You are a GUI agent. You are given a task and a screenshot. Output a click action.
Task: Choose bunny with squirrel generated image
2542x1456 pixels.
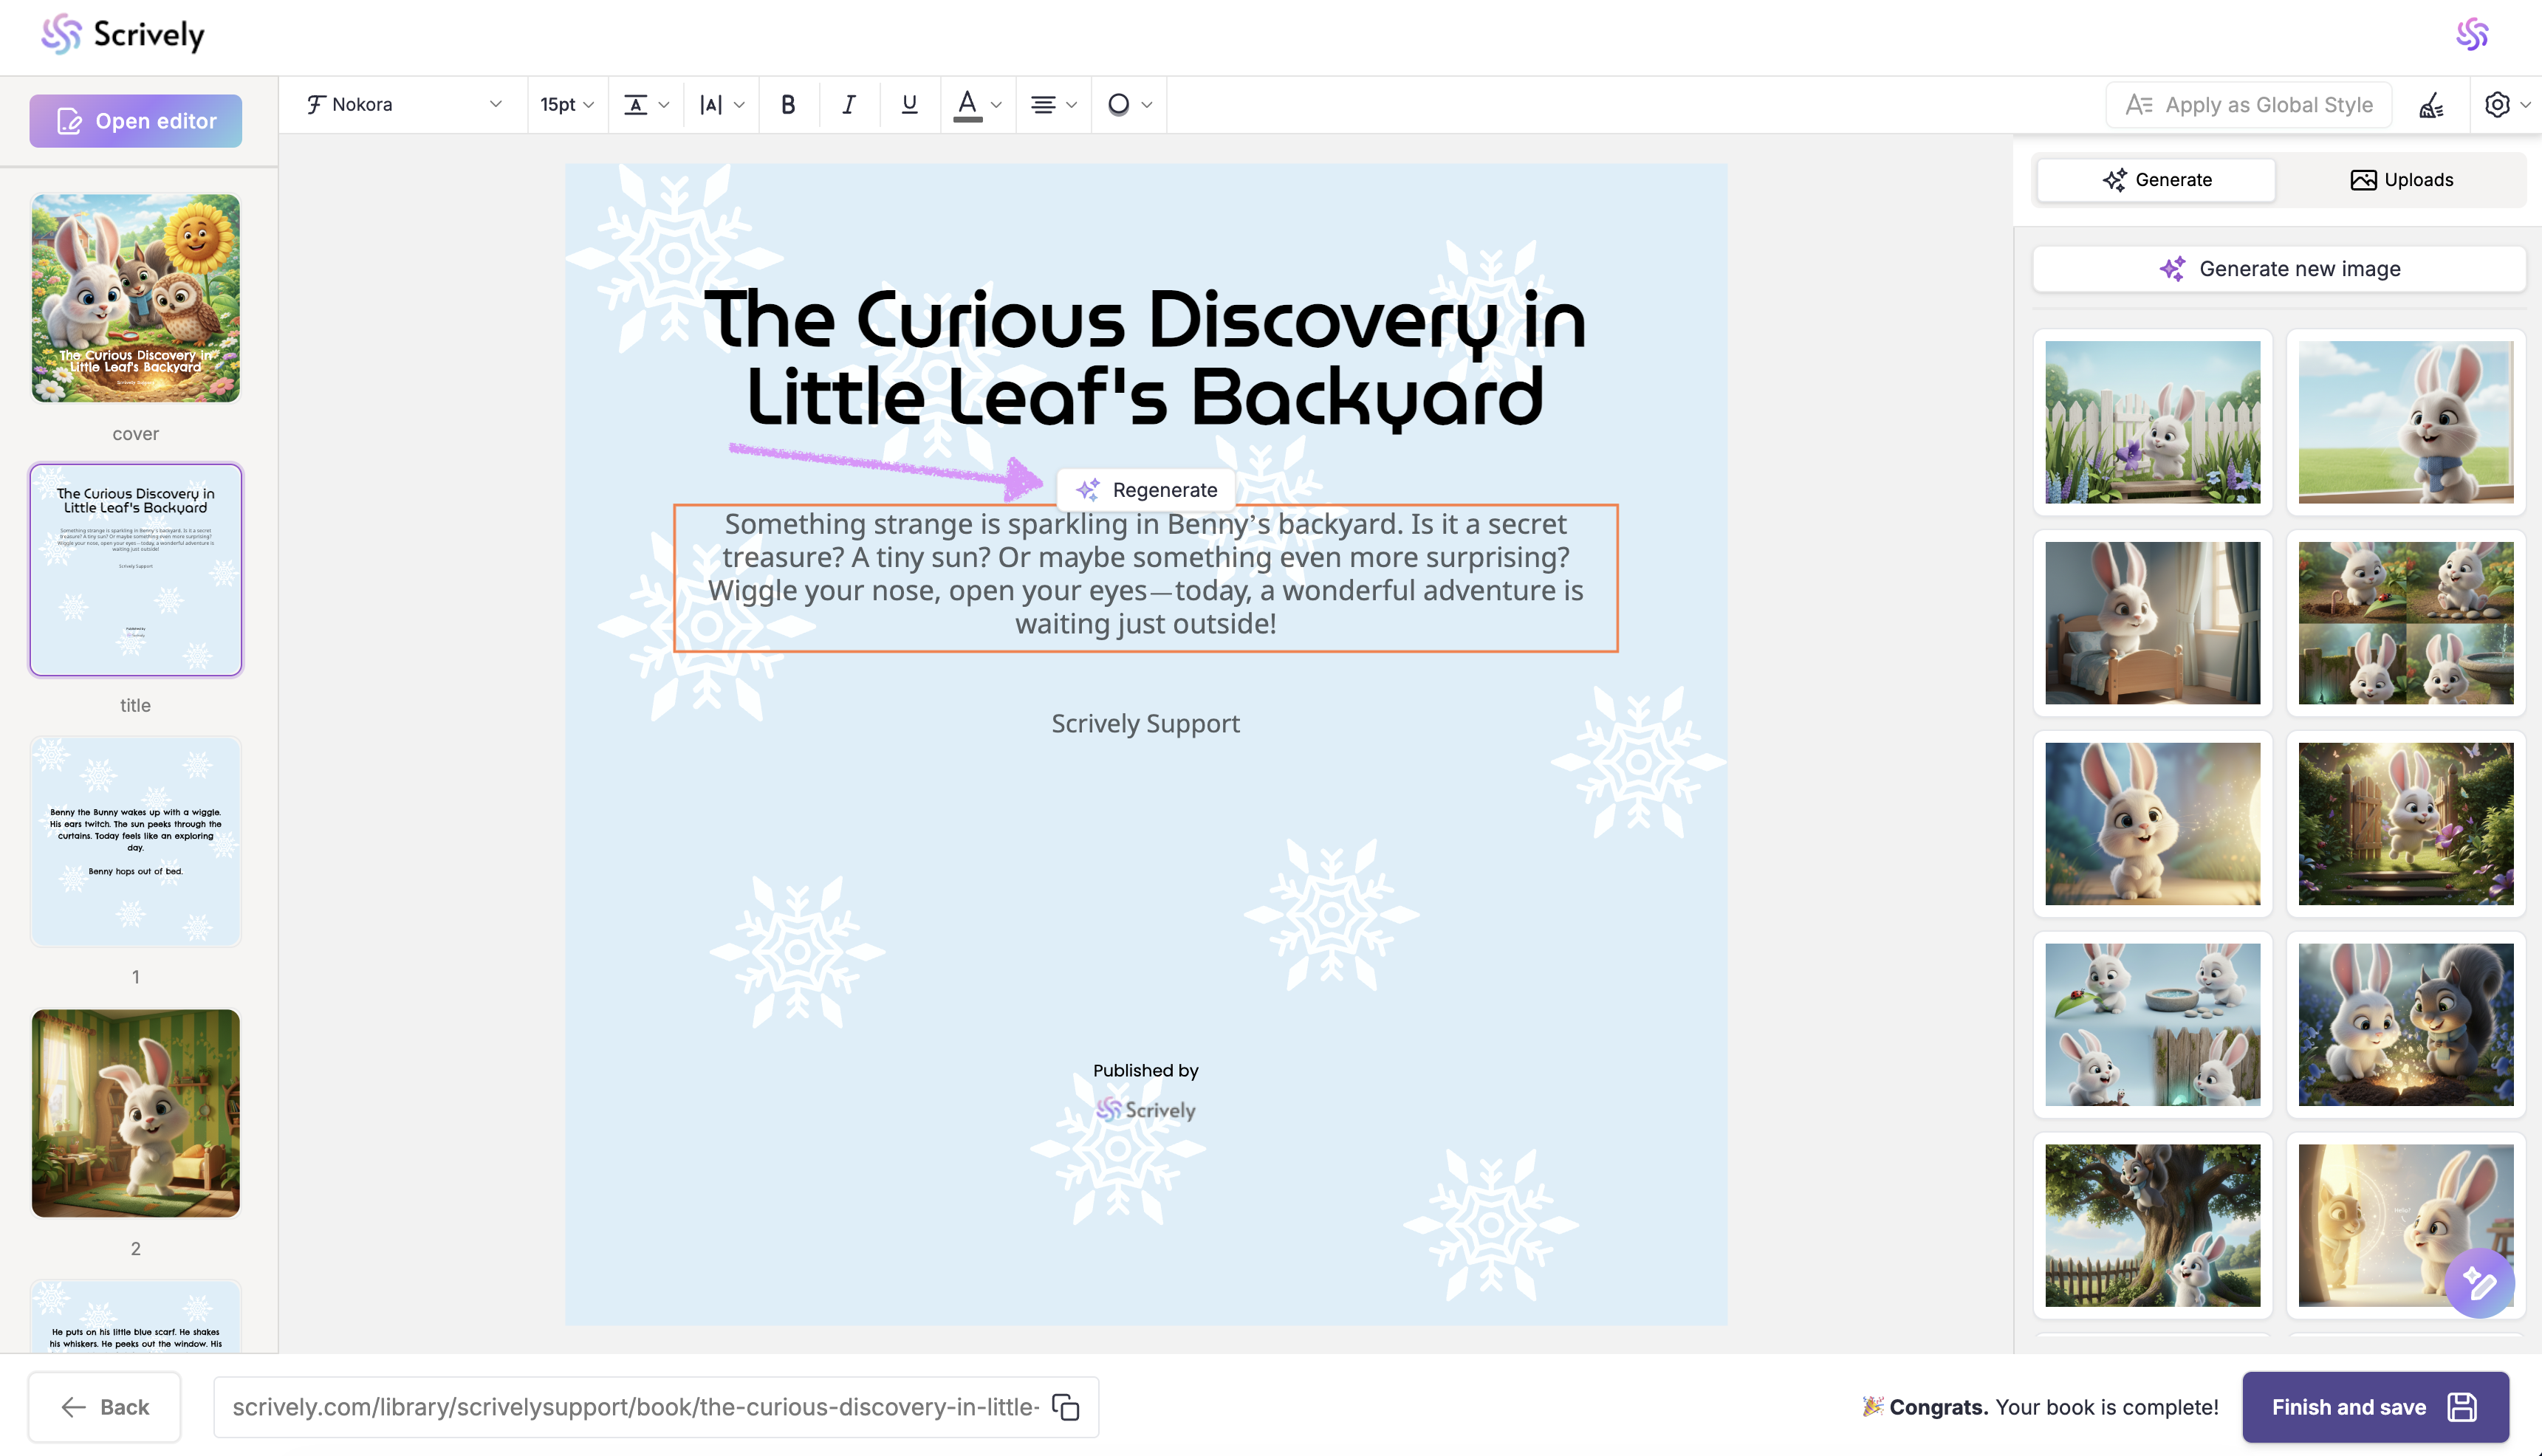[x=2405, y=1024]
